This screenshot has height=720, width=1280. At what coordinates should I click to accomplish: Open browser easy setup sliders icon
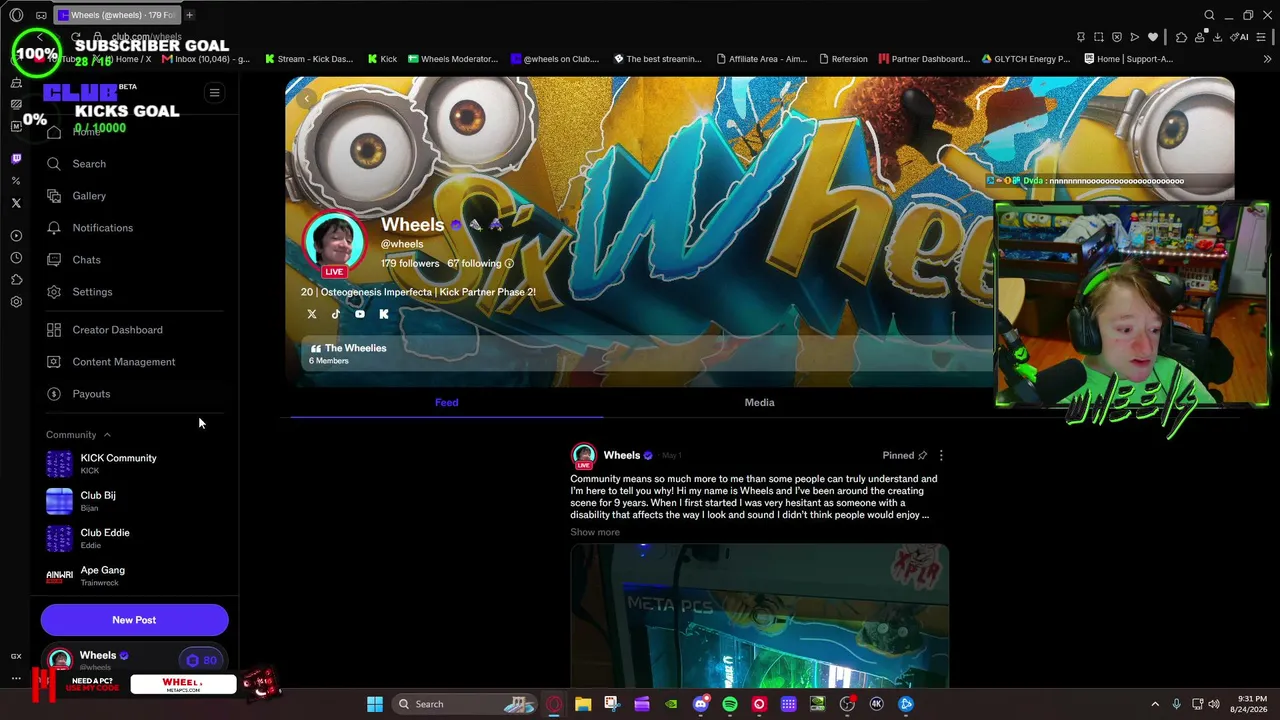1261,37
